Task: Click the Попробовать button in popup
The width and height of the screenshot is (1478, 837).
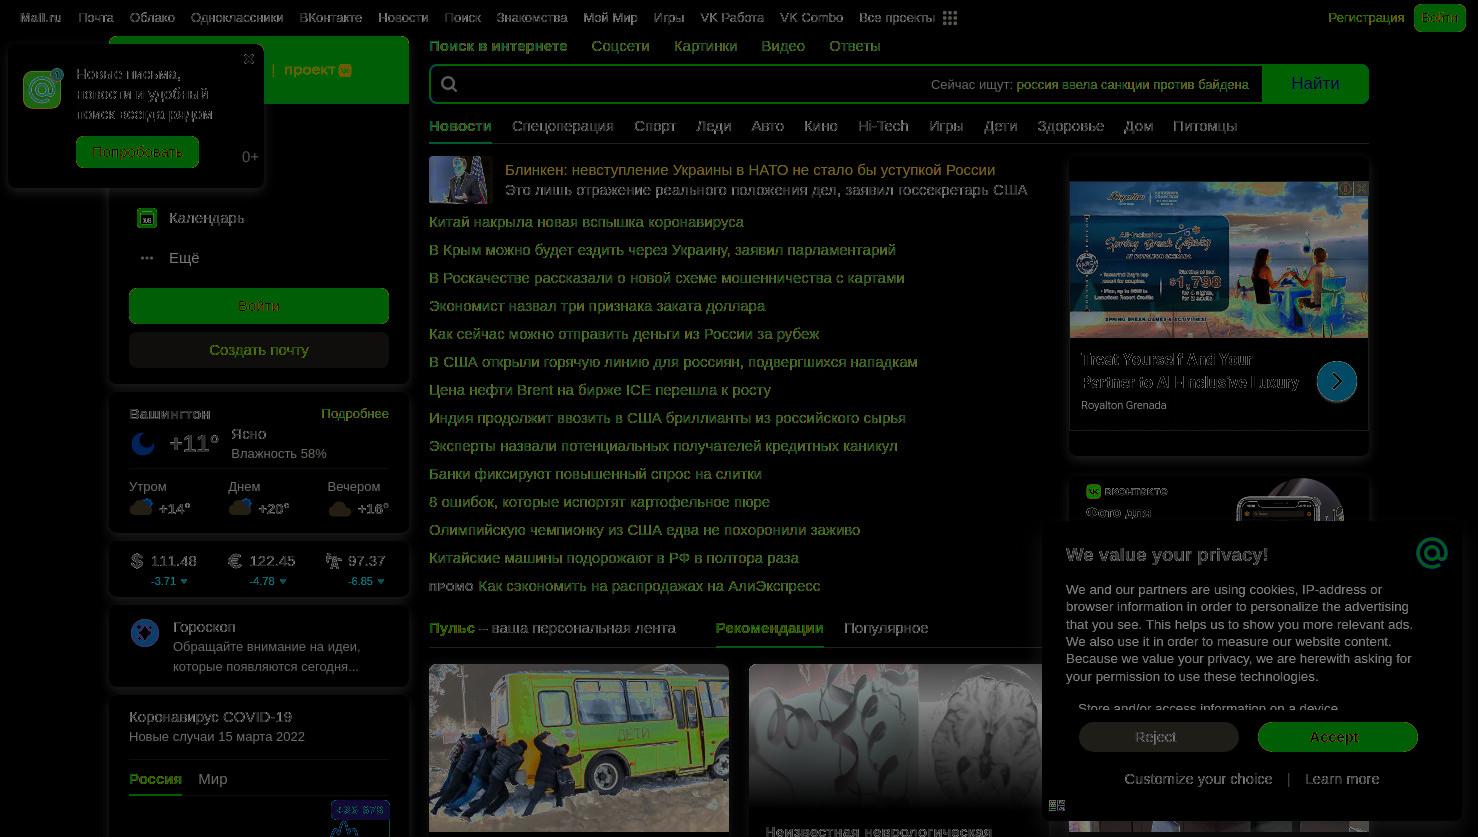Action: (137, 152)
